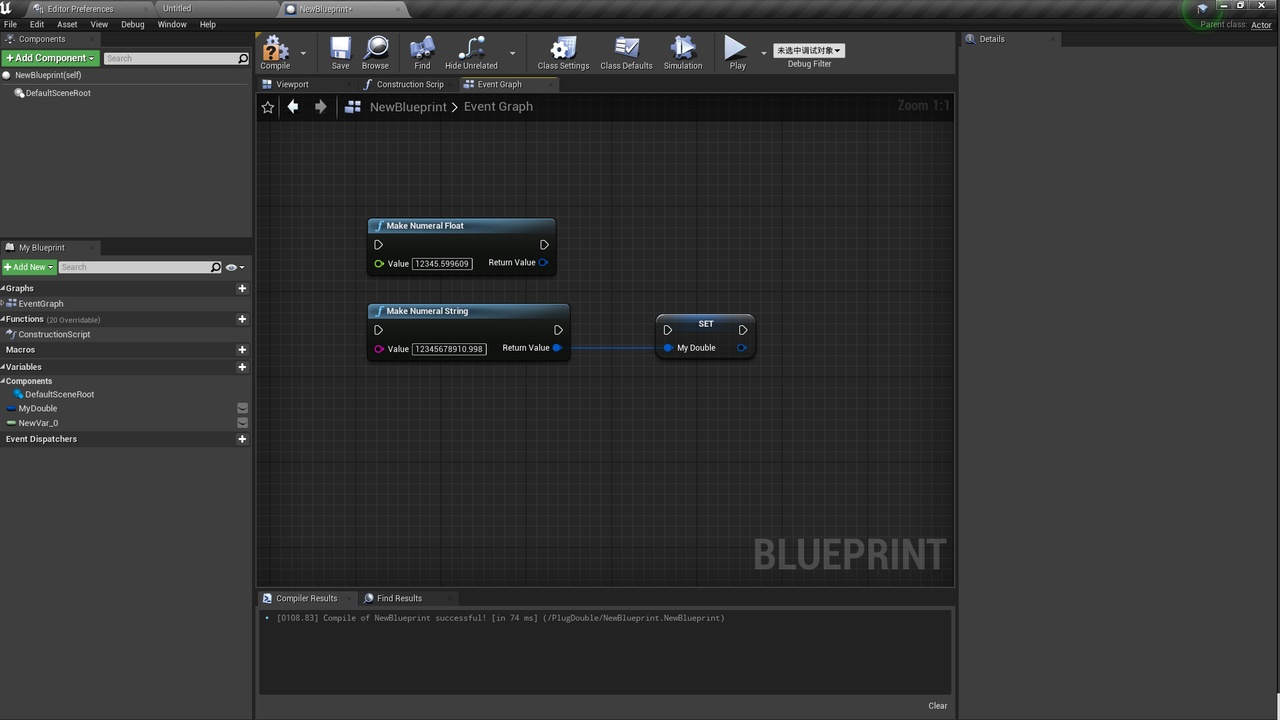Open the Add New dropdown in My Blueprint
This screenshot has width=1280, height=720.
point(28,267)
